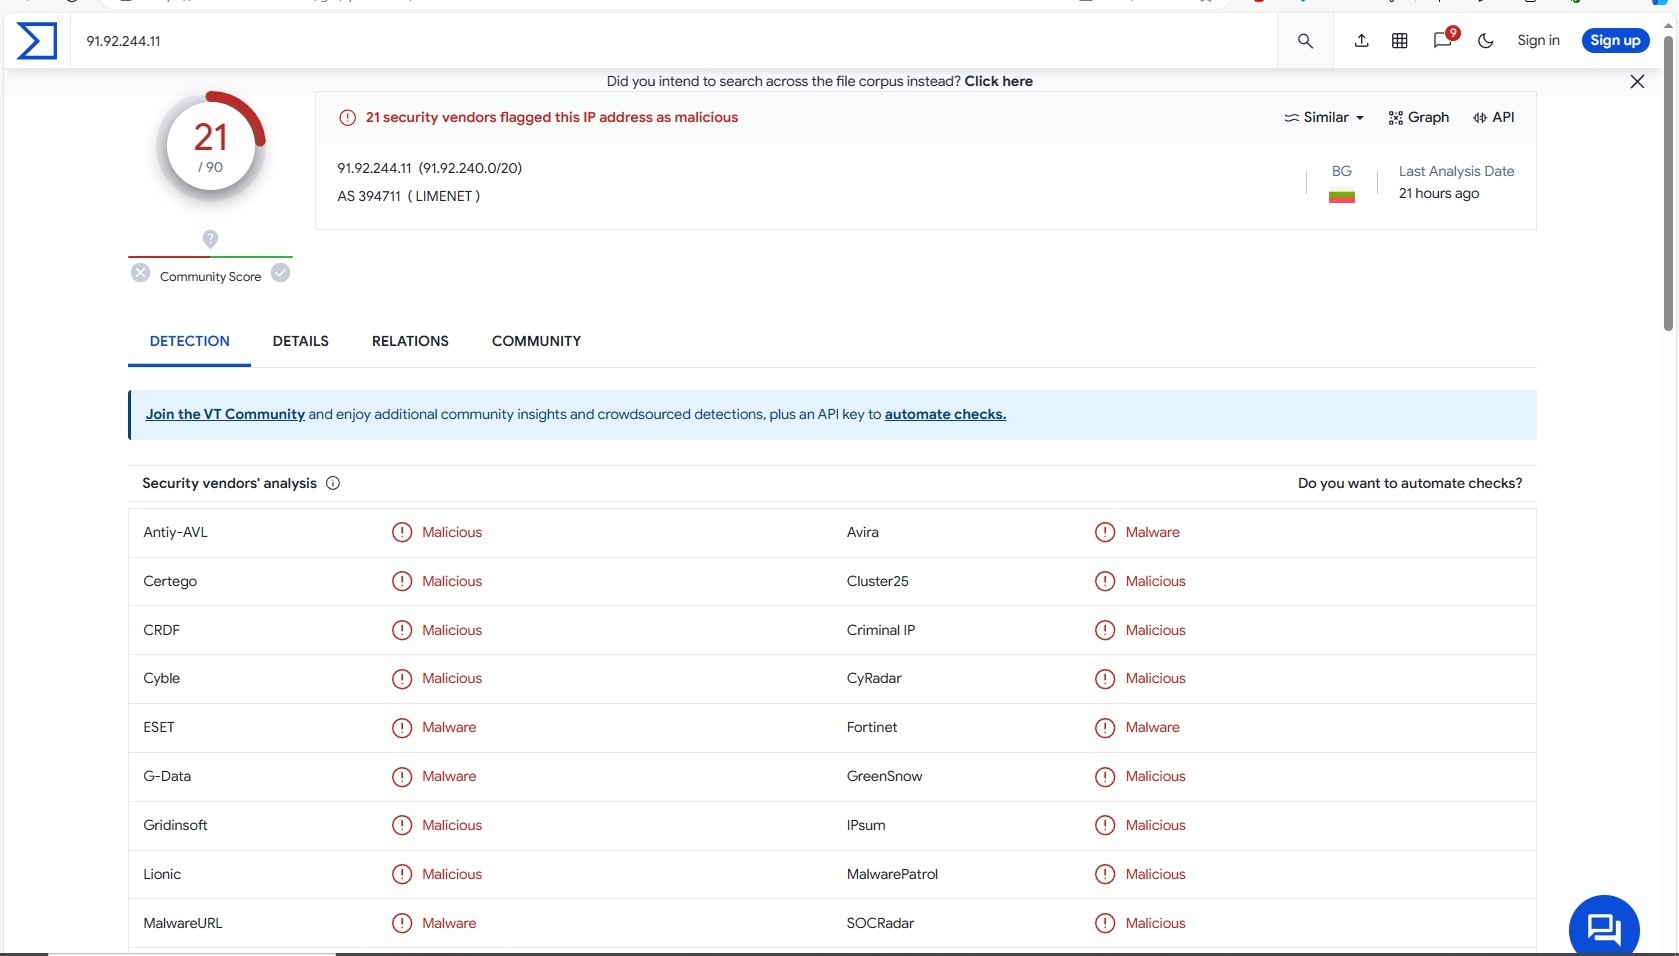Screen dimensions: 1679x956
Task: Click the alert icon in Cyble row
Action: click(x=402, y=679)
